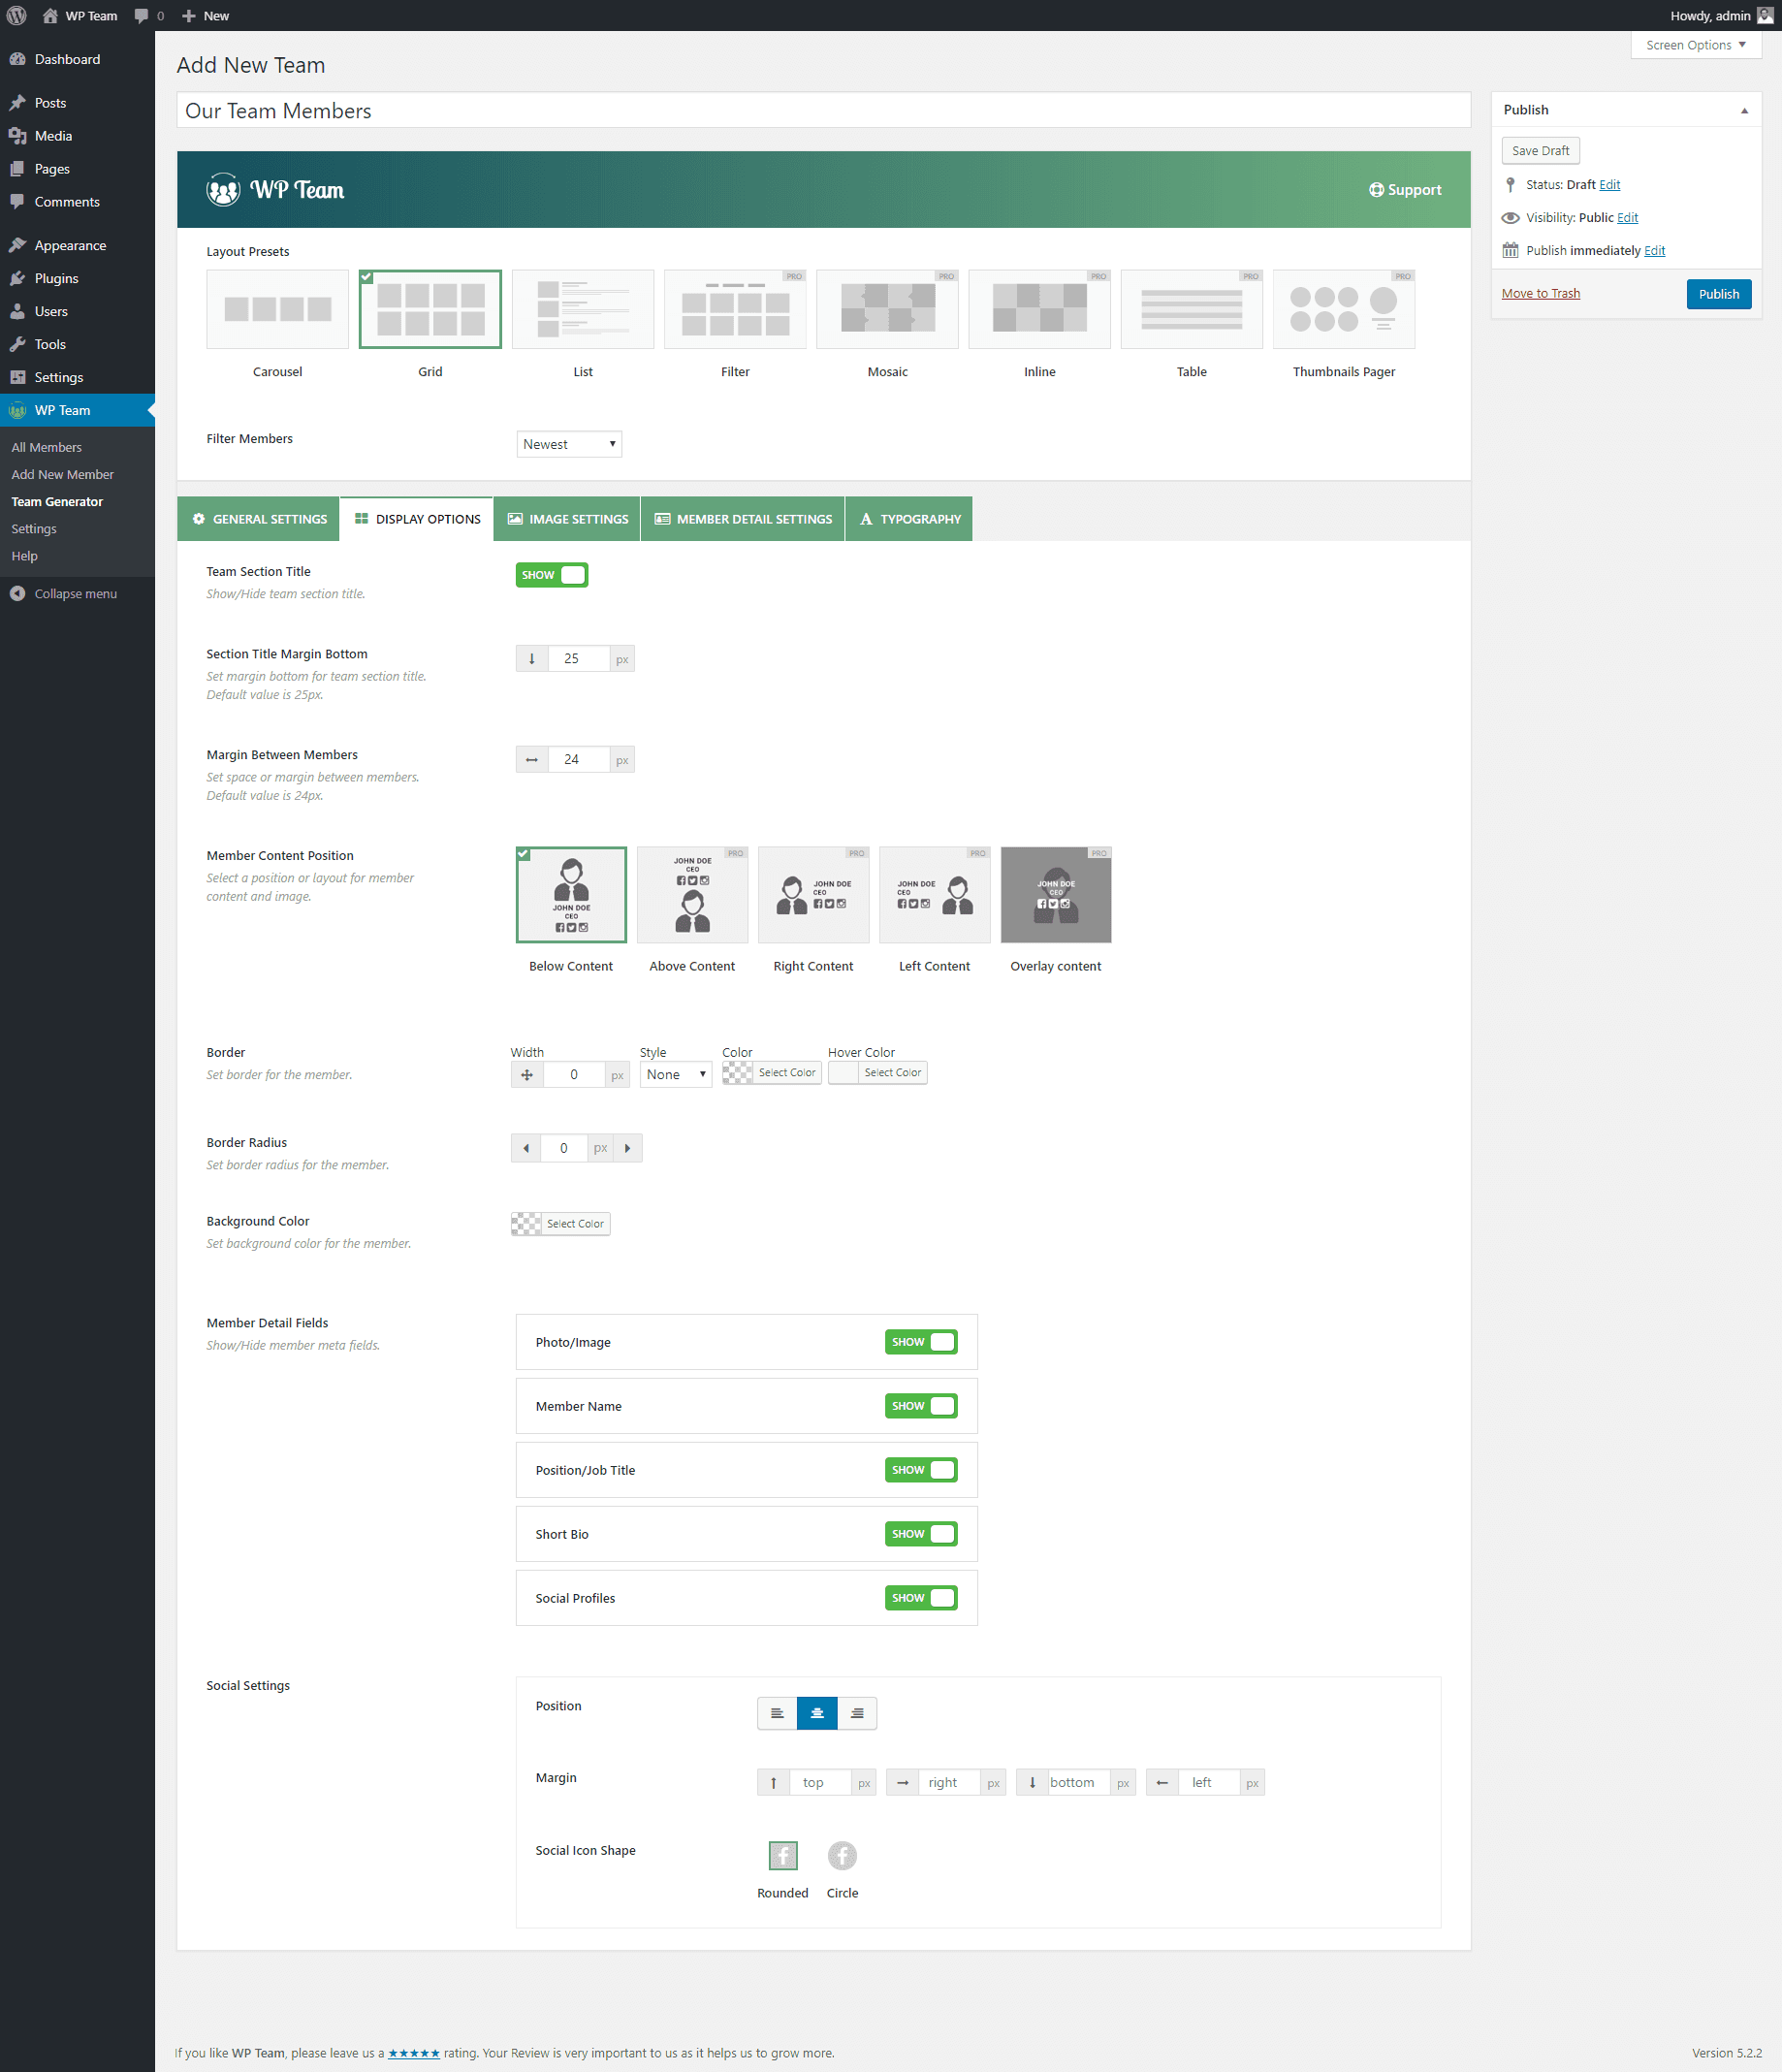The image size is (1782, 2072).
Task: Set social position to right align
Action: [x=857, y=1713]
